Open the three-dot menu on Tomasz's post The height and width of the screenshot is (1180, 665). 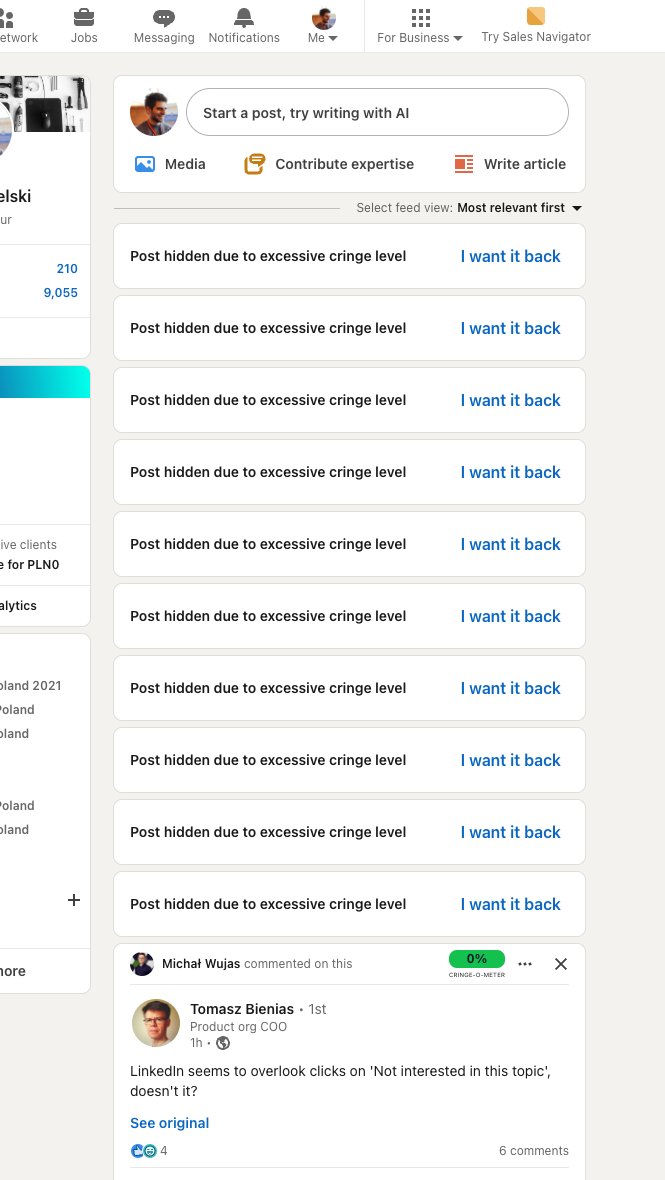pos(525,964)
